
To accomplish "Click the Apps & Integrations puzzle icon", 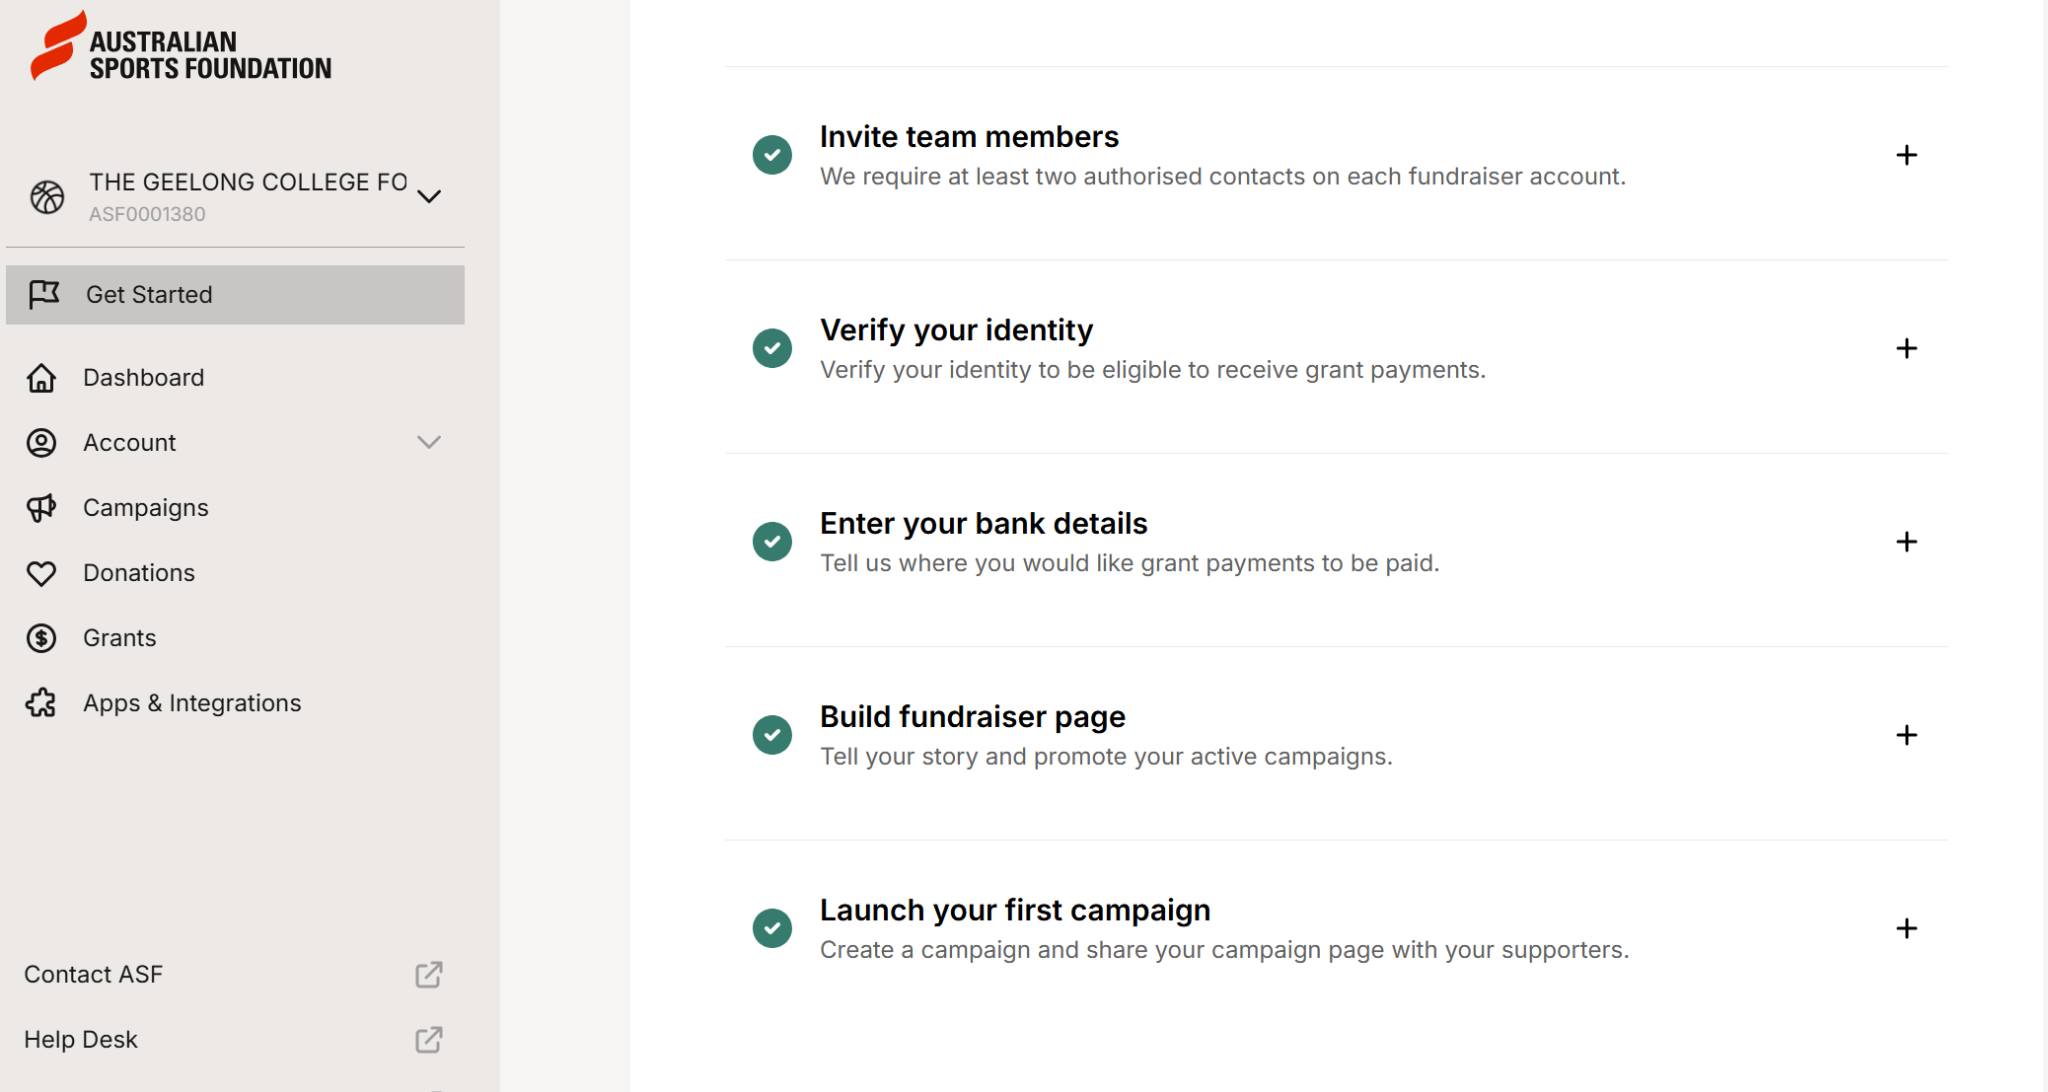I will [41, 703].
